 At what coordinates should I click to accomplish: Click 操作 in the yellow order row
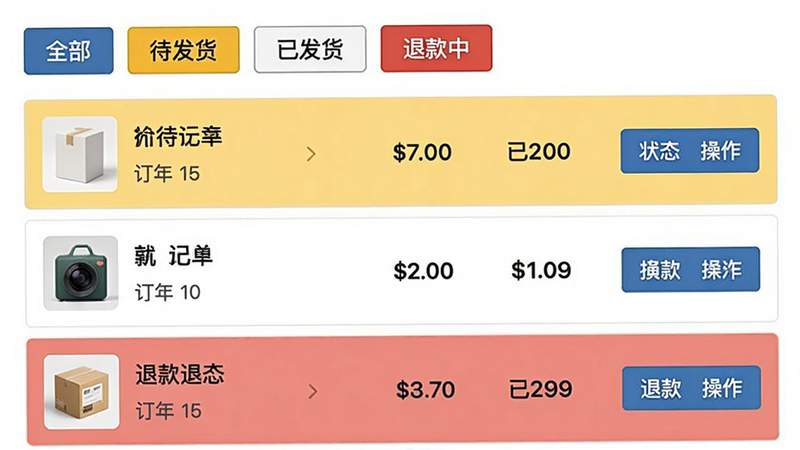(x=720, y=151)
